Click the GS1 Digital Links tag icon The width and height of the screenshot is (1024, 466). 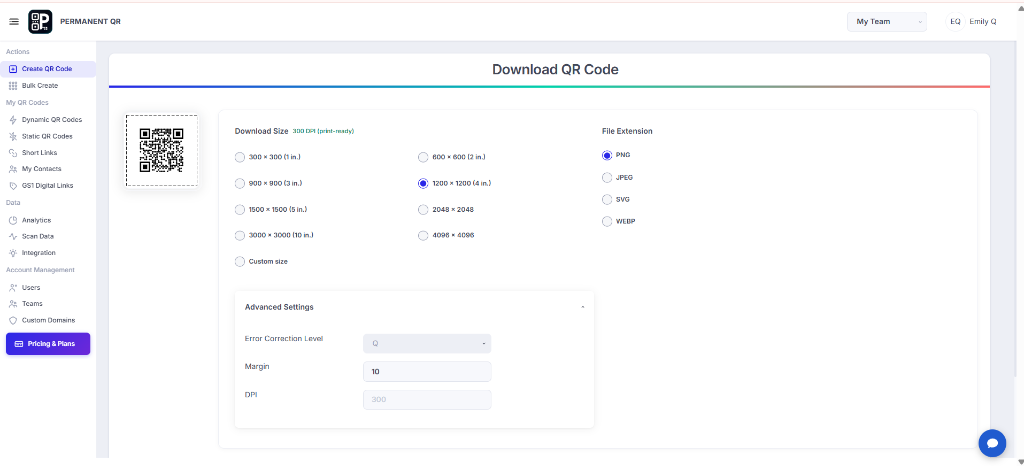(13, 186)
